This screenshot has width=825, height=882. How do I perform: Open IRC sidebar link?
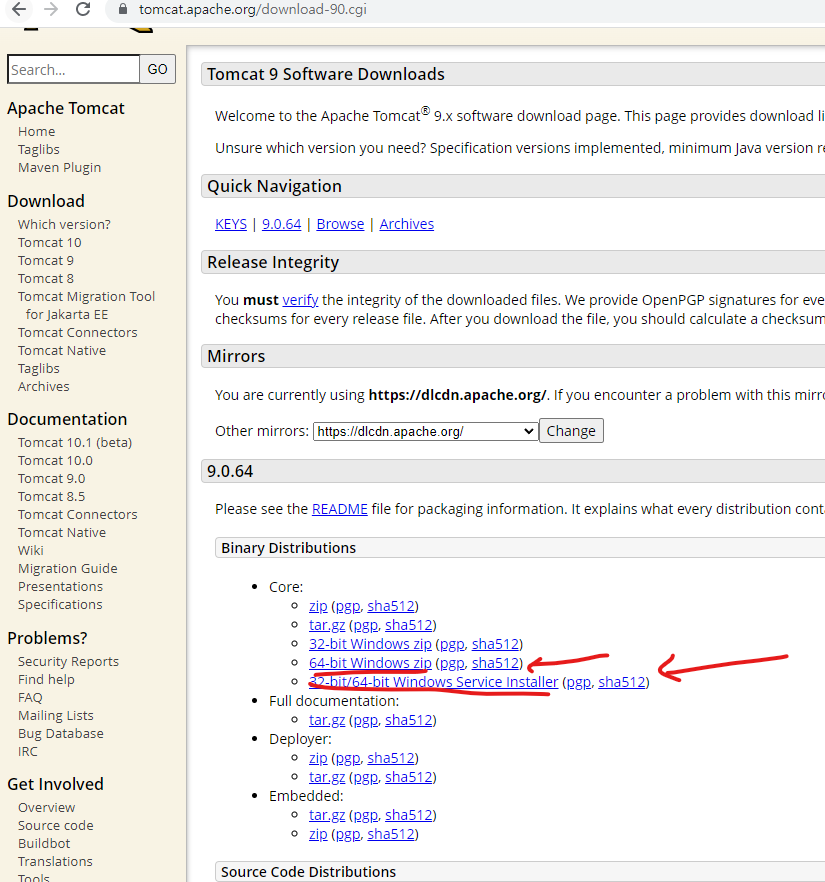pos(28,752)
